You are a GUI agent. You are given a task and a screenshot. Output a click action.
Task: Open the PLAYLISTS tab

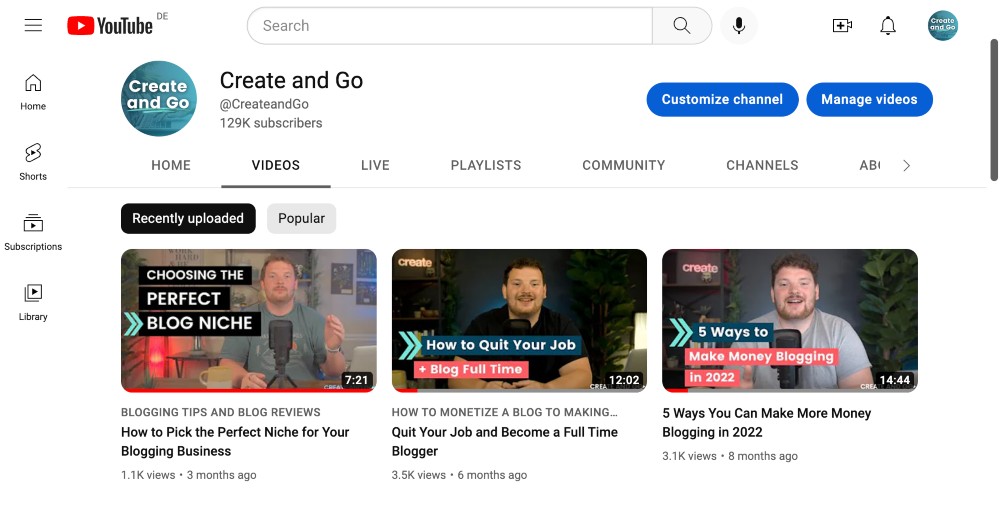point(486,165)
